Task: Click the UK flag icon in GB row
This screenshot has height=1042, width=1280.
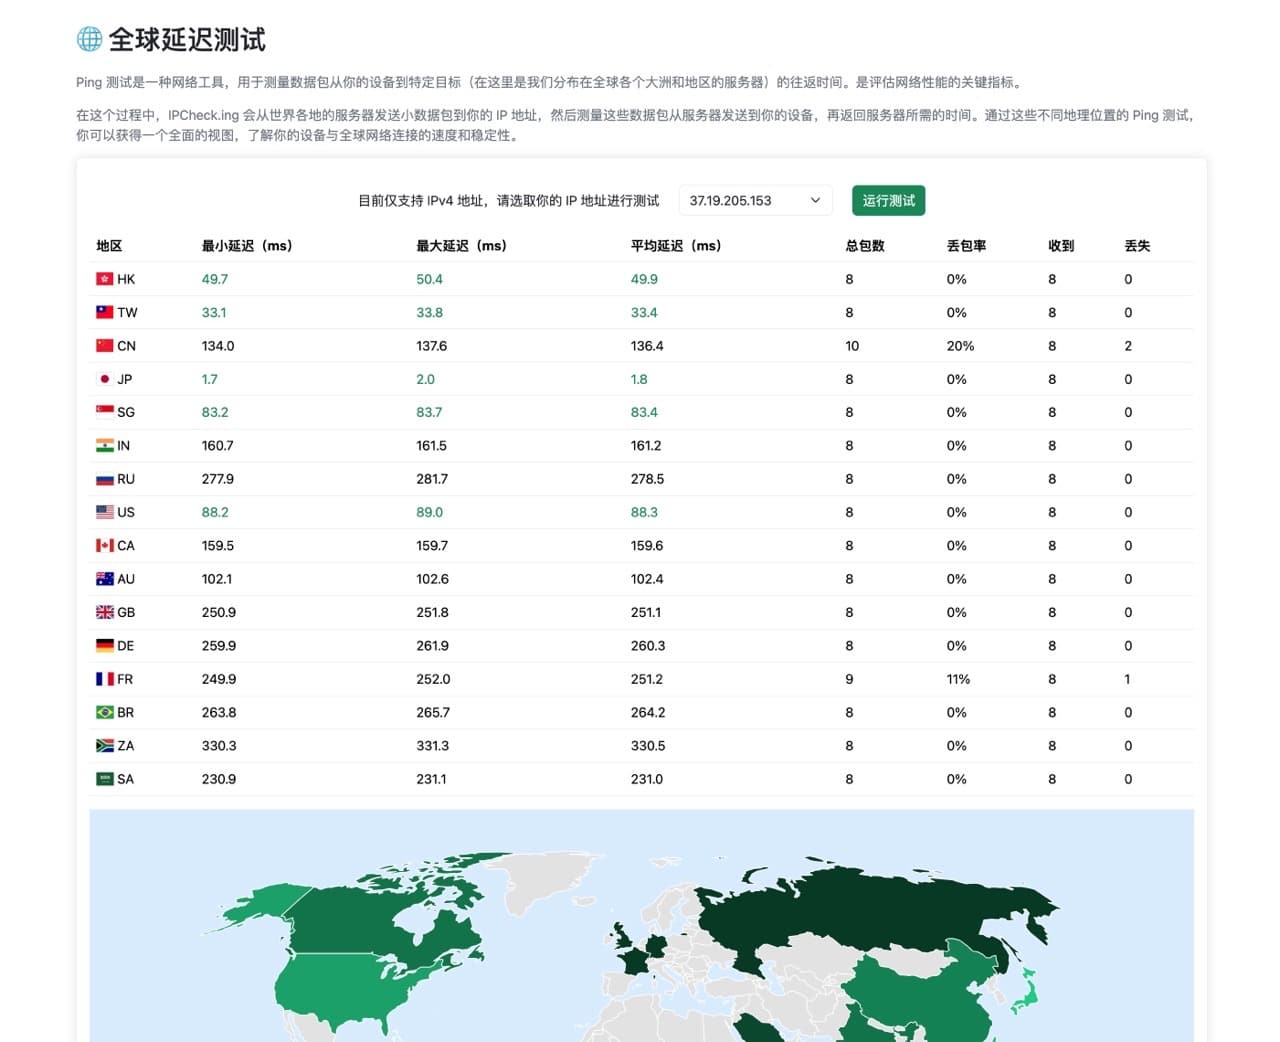Action: coord(104,612)
